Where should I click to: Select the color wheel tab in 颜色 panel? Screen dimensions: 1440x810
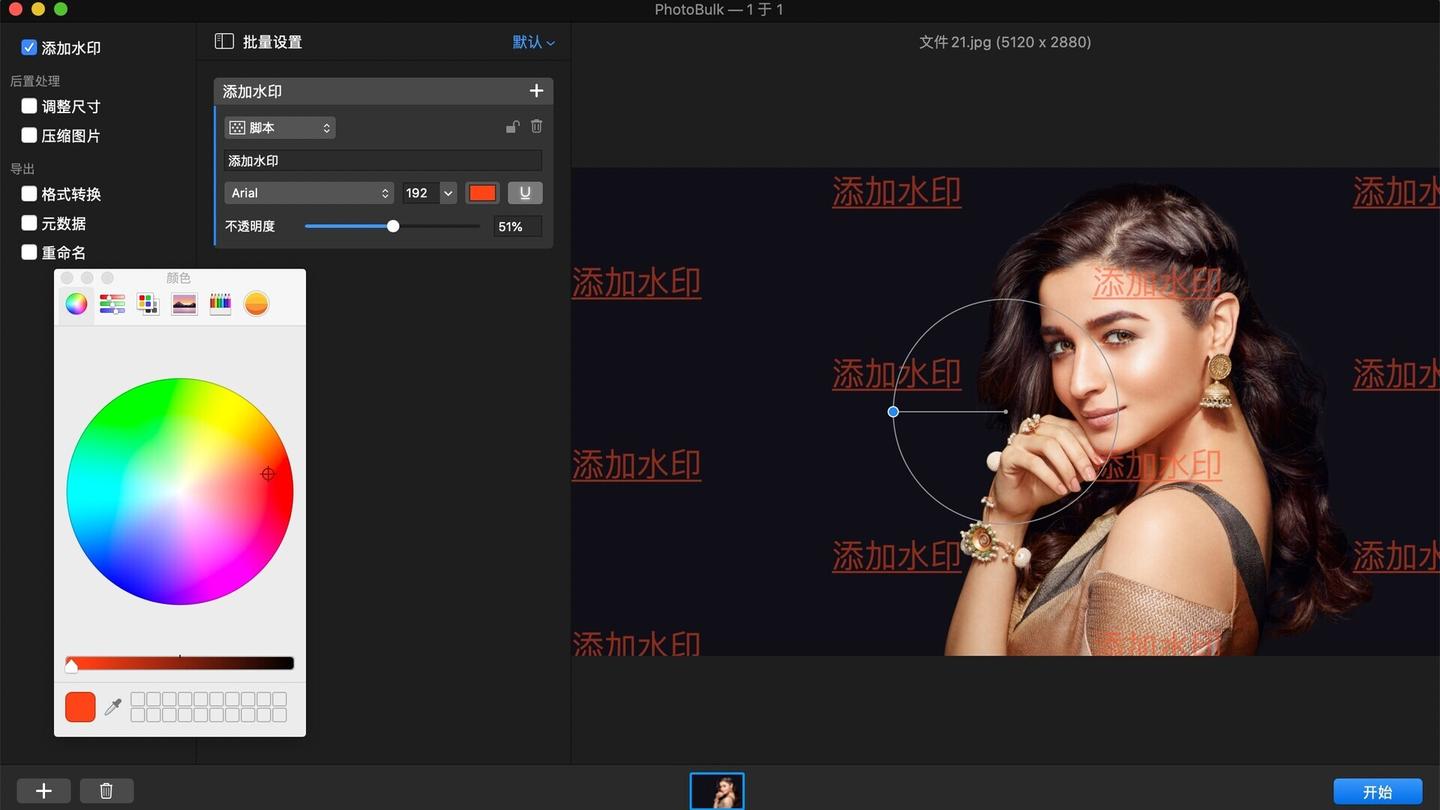[77, 304]
